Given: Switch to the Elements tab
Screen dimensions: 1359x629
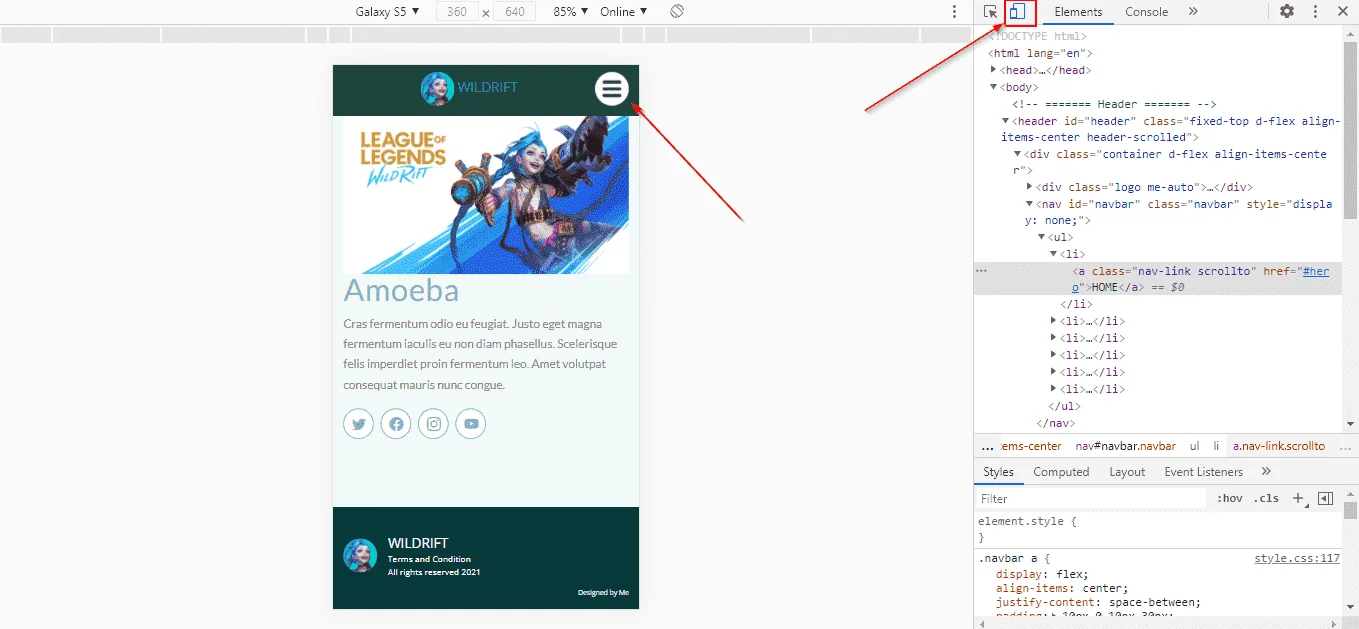Looking at the screenshot, I should coord(1078,12).
